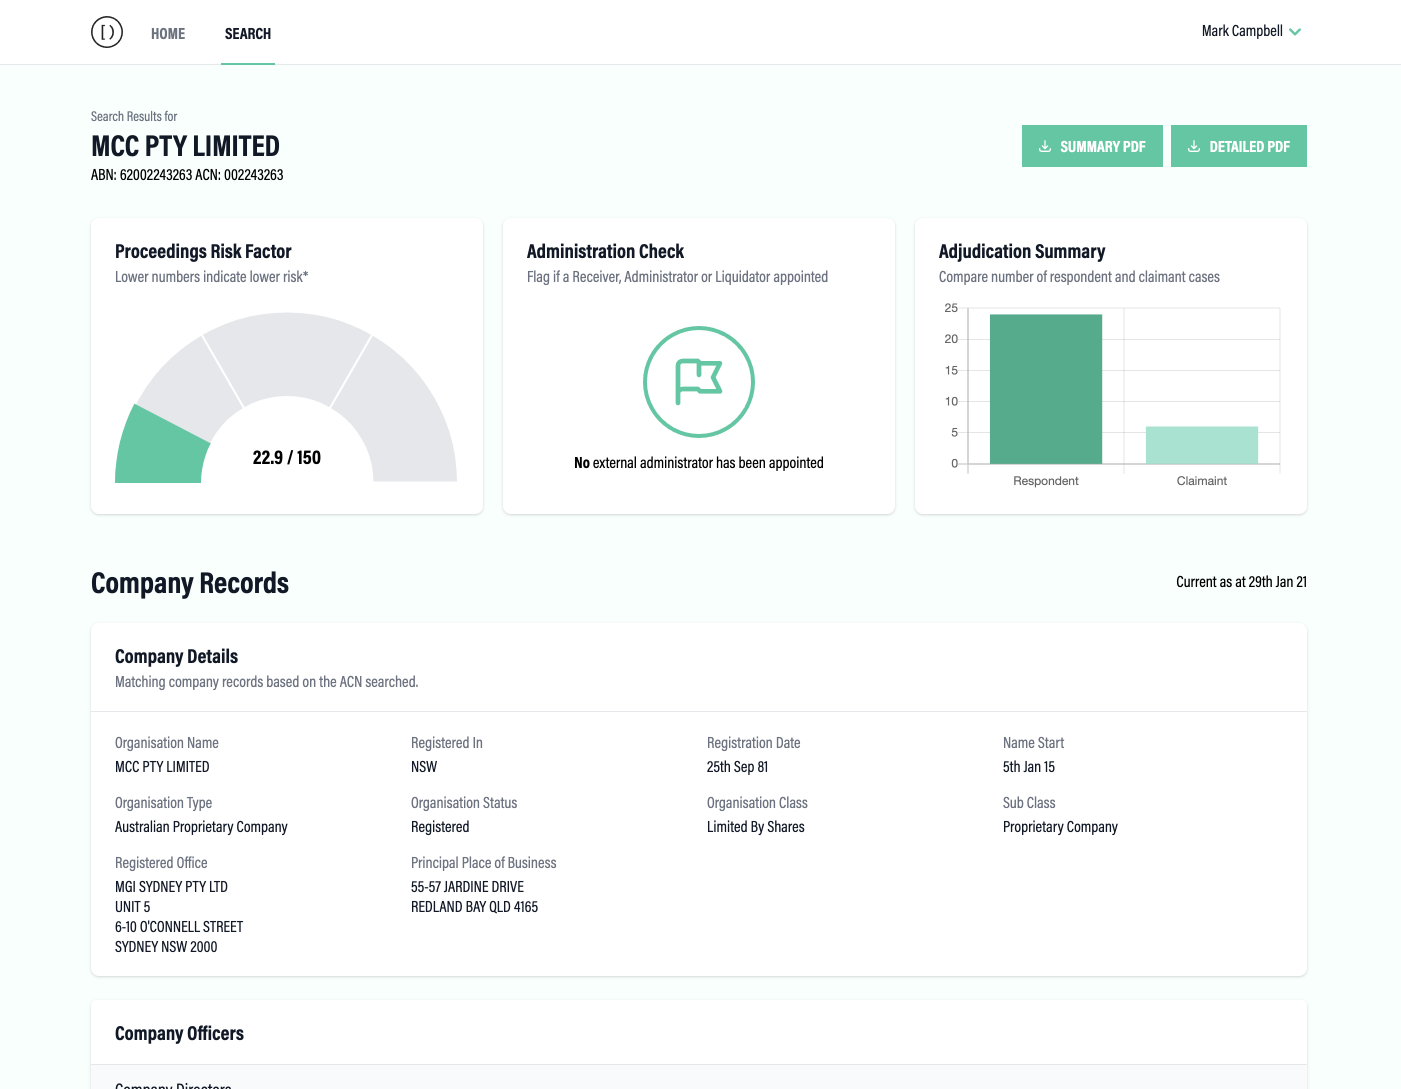
Task: Click the DETAILED PDF button
Action: point(1239,146)
